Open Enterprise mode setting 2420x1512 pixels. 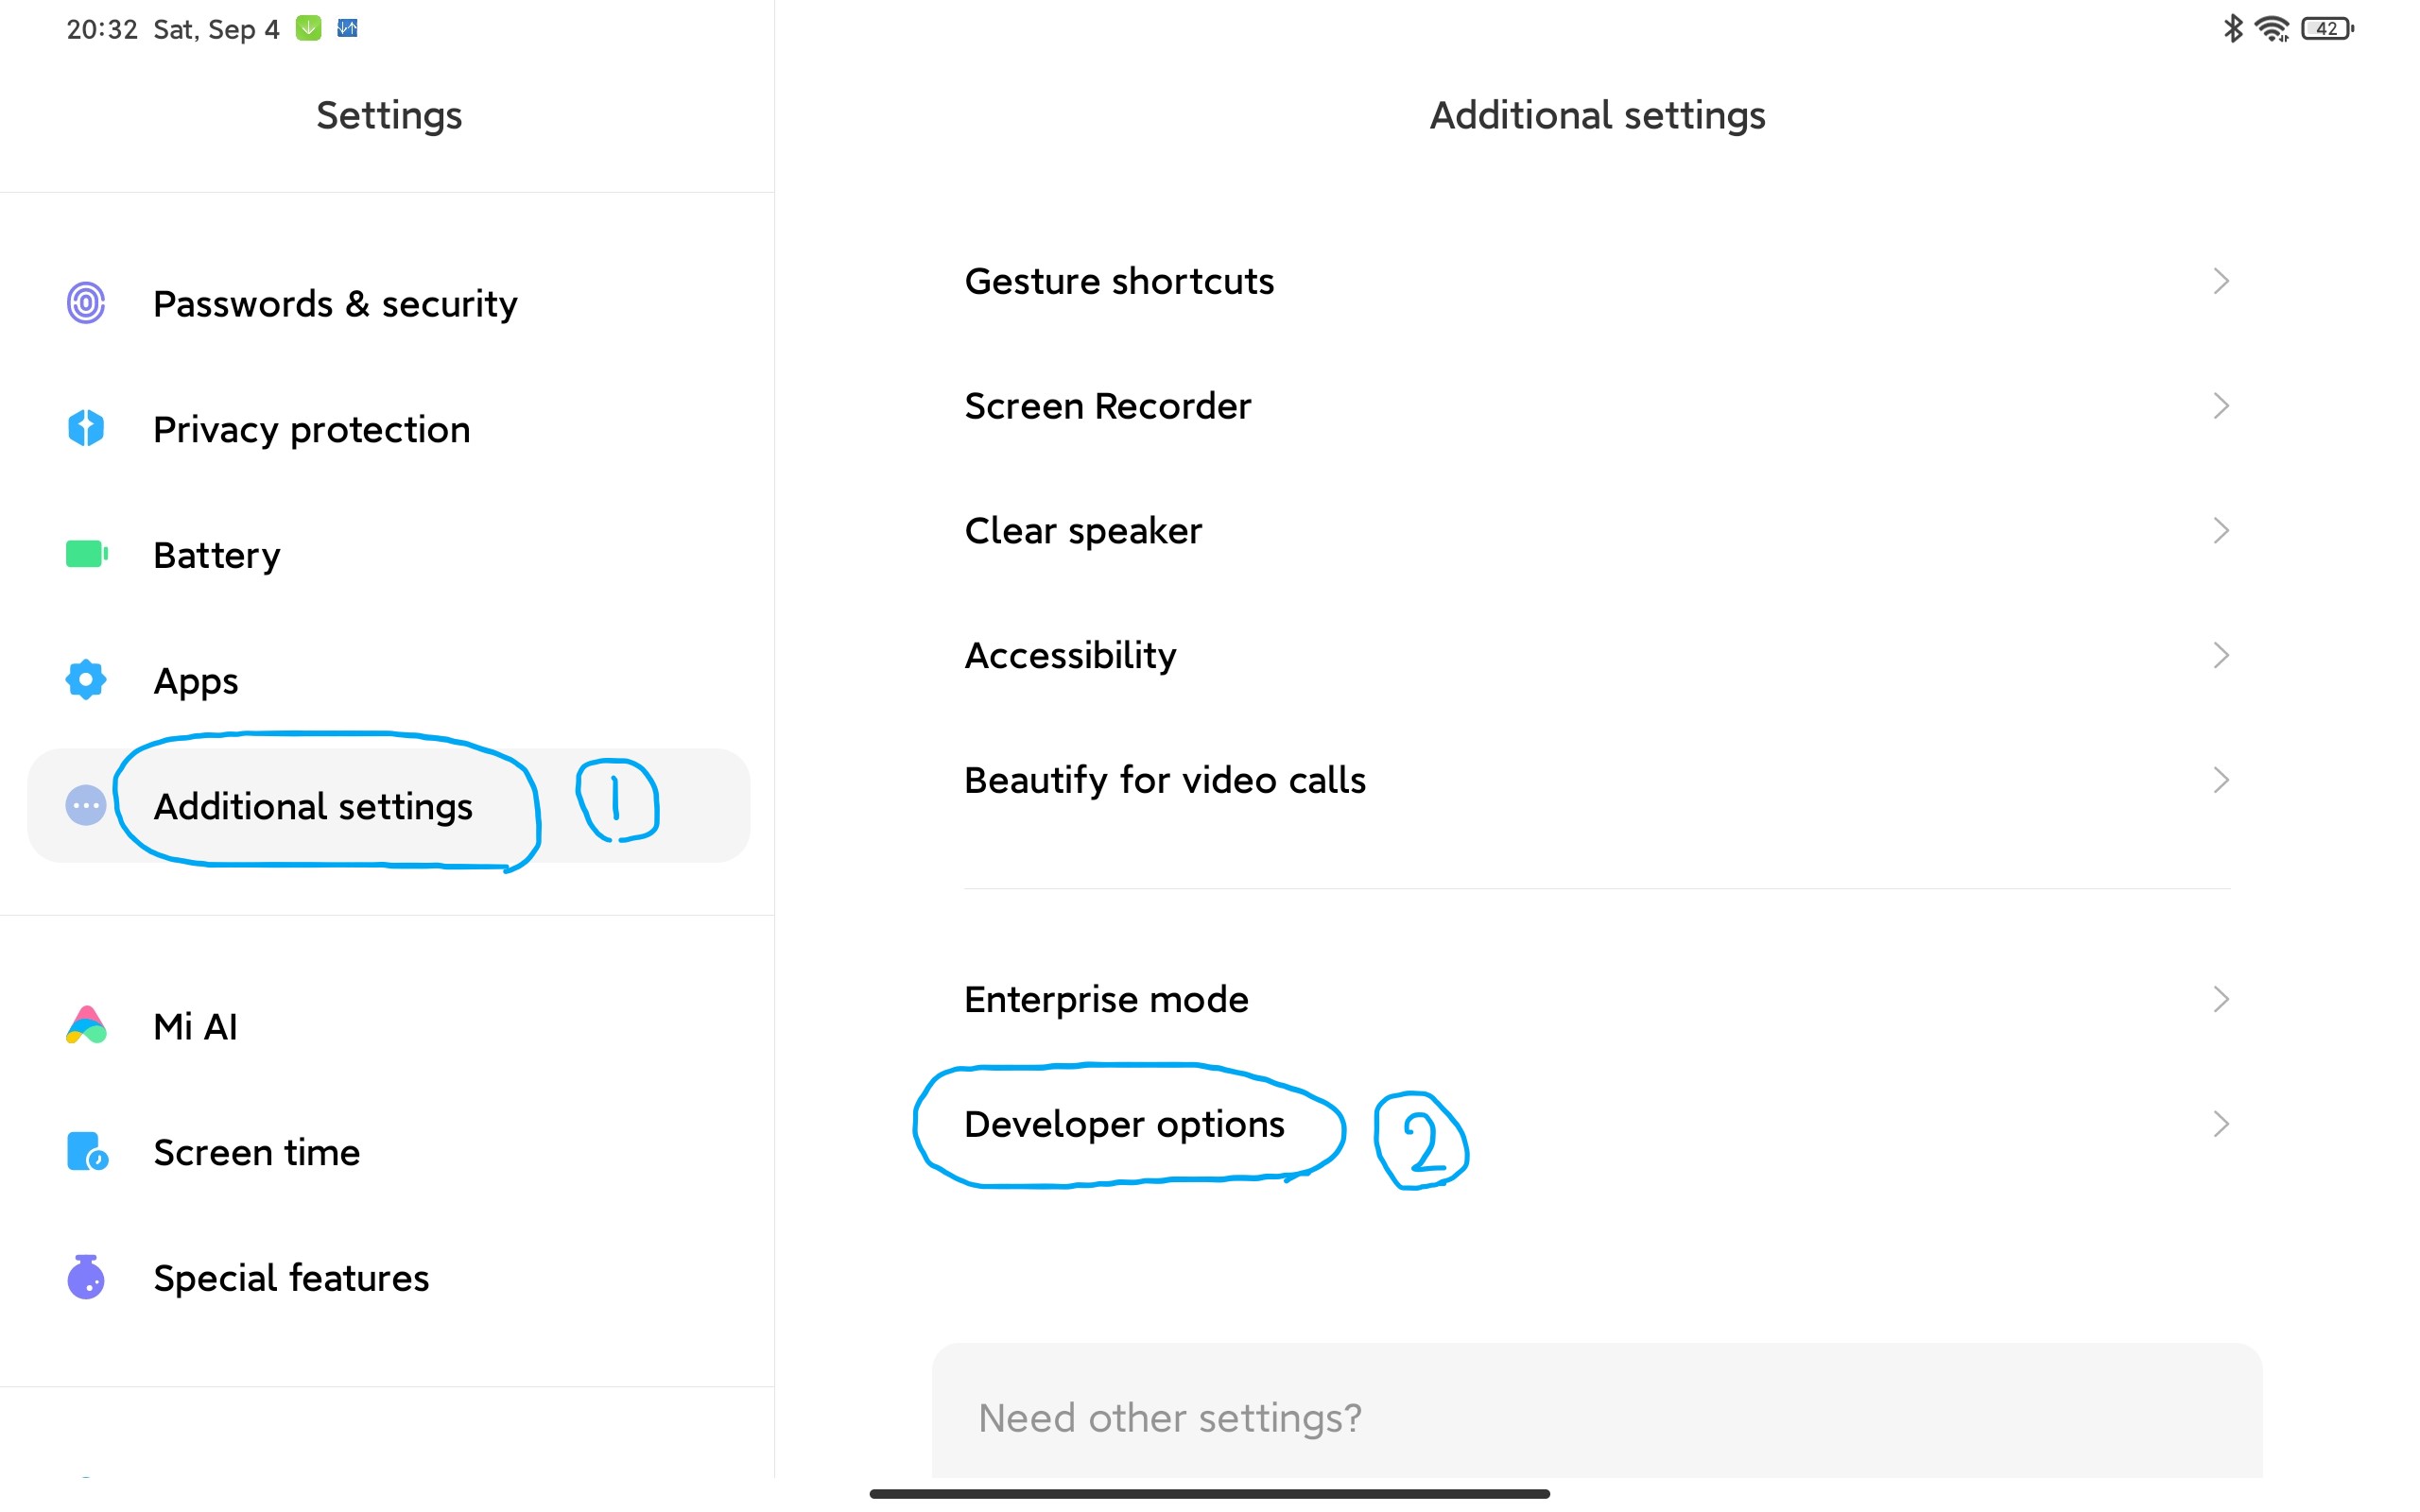point(1106,999)
